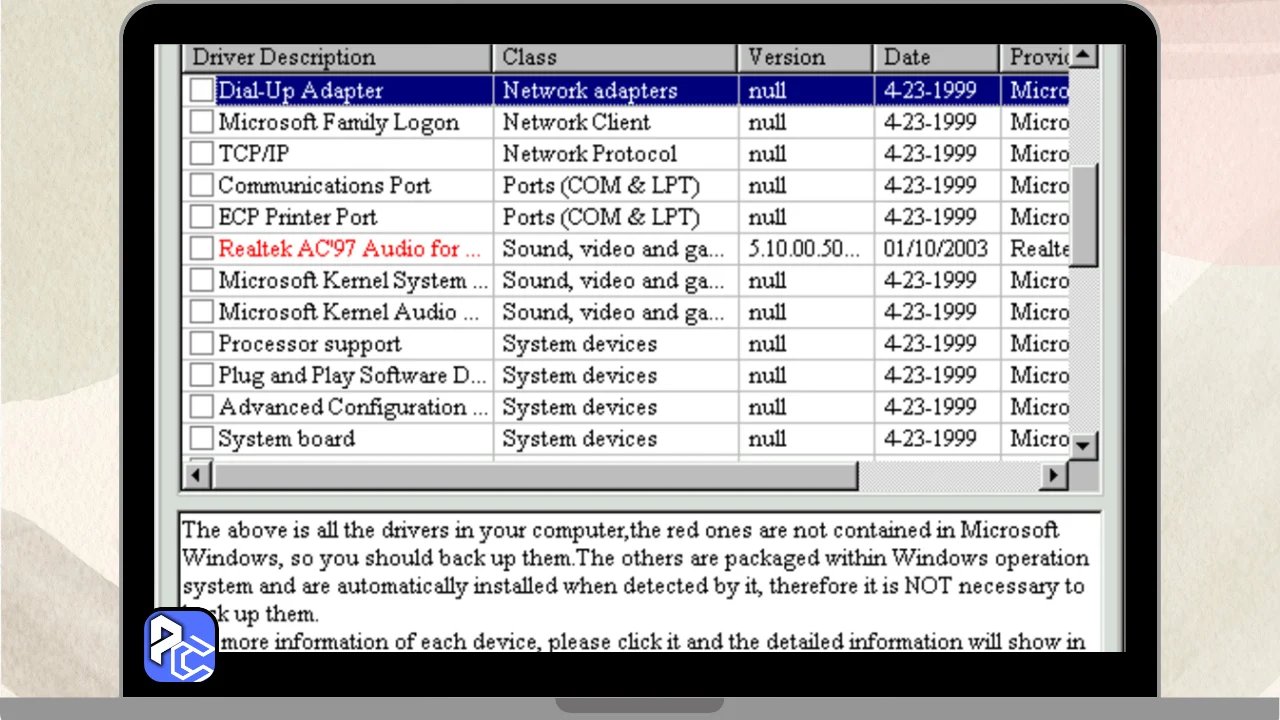Check the Processor support checkbox
Screen dimensions: 1280x720
pos(202,344)
